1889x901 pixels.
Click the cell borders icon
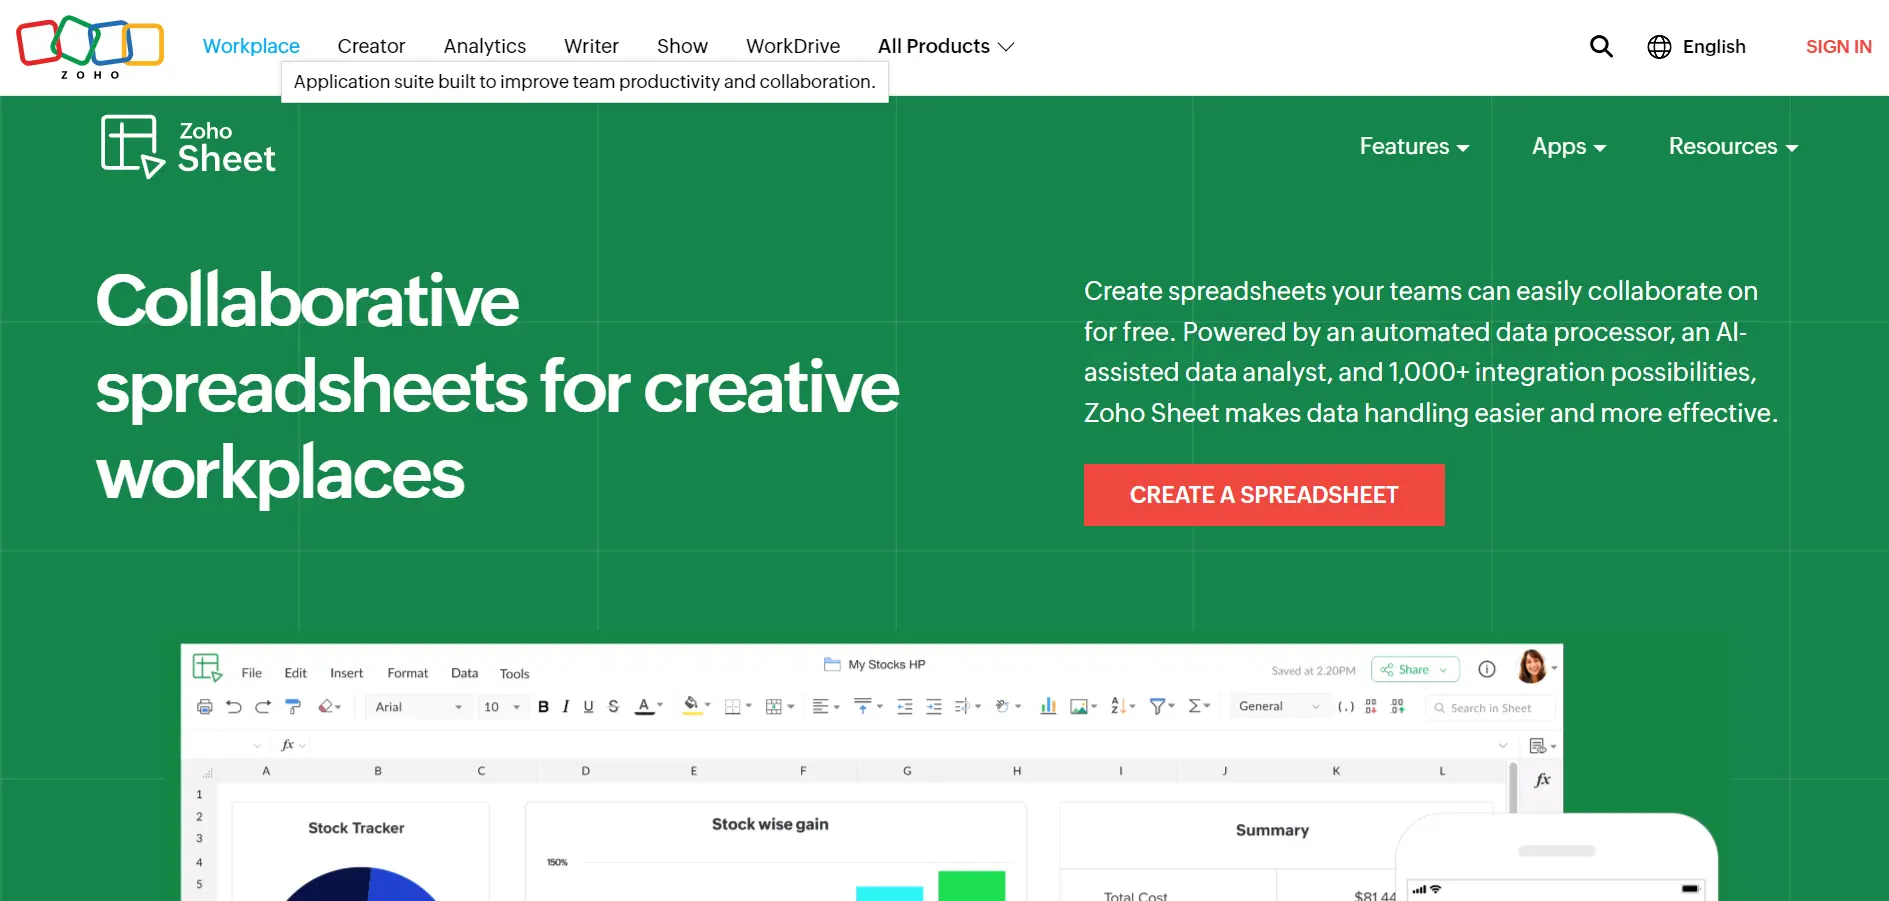[733, 707]
